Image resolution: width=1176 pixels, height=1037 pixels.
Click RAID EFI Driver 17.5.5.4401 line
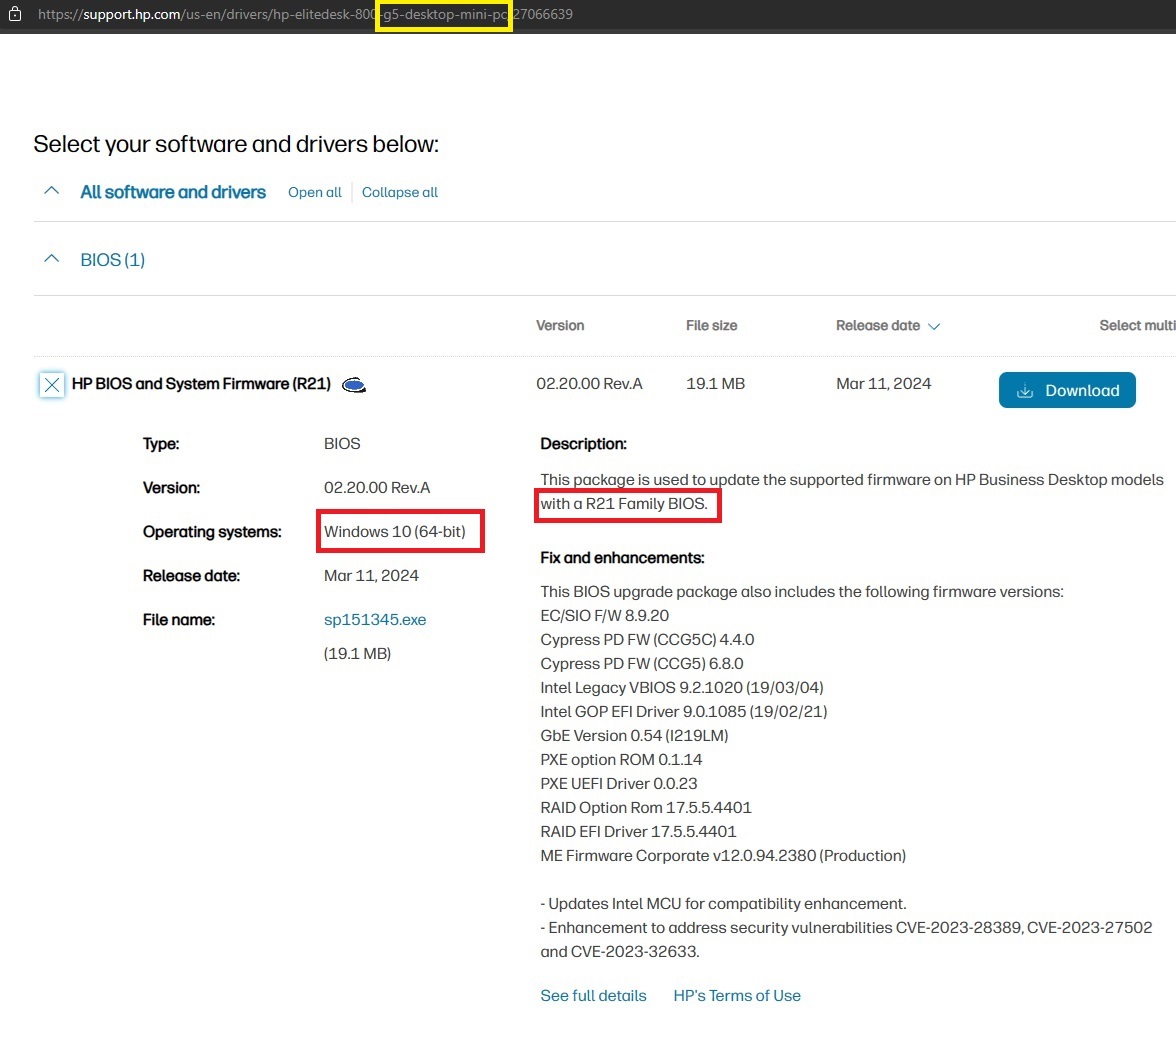[x=638, y=832]
